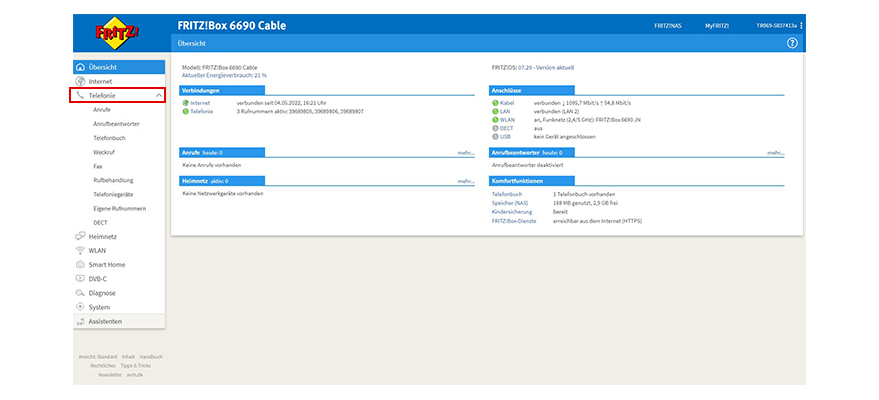This screenshot has height=400, width=879.
Task: Click Handbuch footer link
Action: pos(150,356)
